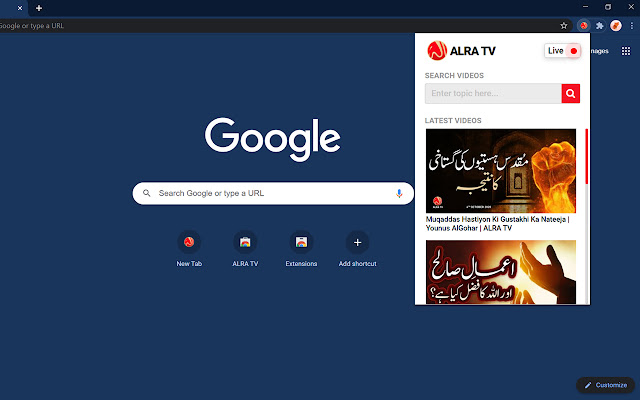The image size is (640, 400).
Task: Open the Extensions shortcut tile
Action: point(301,249)
